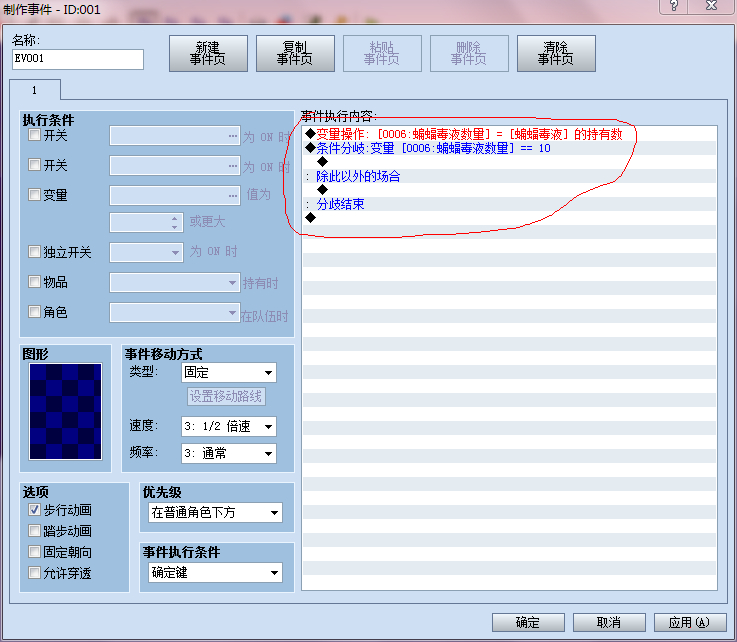Open the 物品 selection dropdown

(175, 282)
